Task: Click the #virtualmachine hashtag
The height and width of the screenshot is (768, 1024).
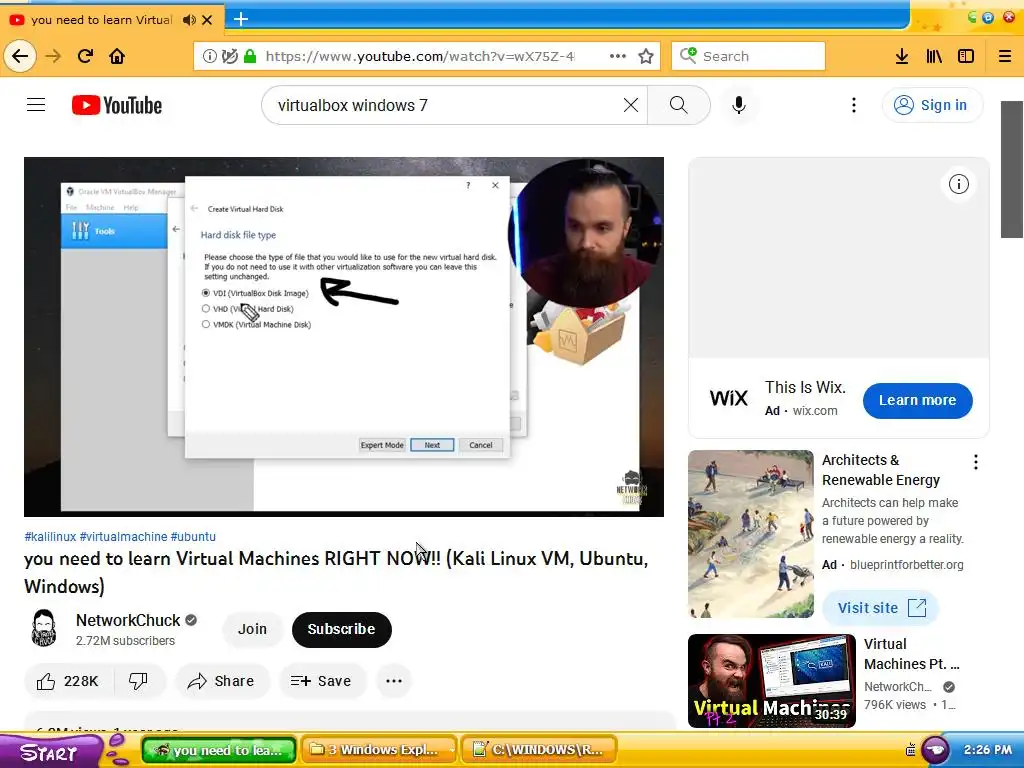Action: click(x=123, y=536)
